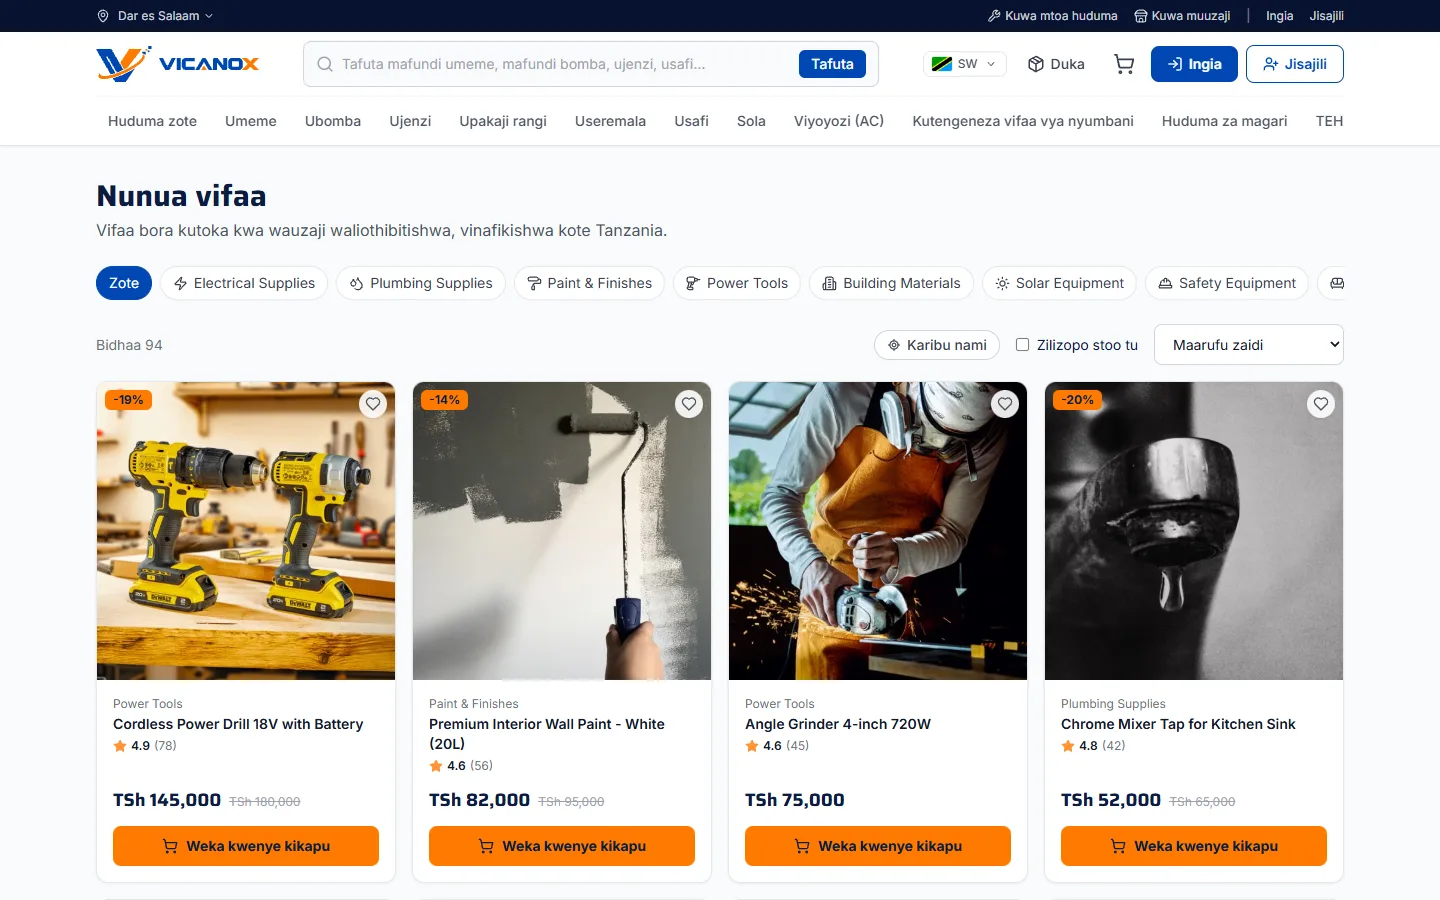Open the Maarufu zaidi sort dropdown
Screen dimensions: 1440x900
pos(1249,345)
